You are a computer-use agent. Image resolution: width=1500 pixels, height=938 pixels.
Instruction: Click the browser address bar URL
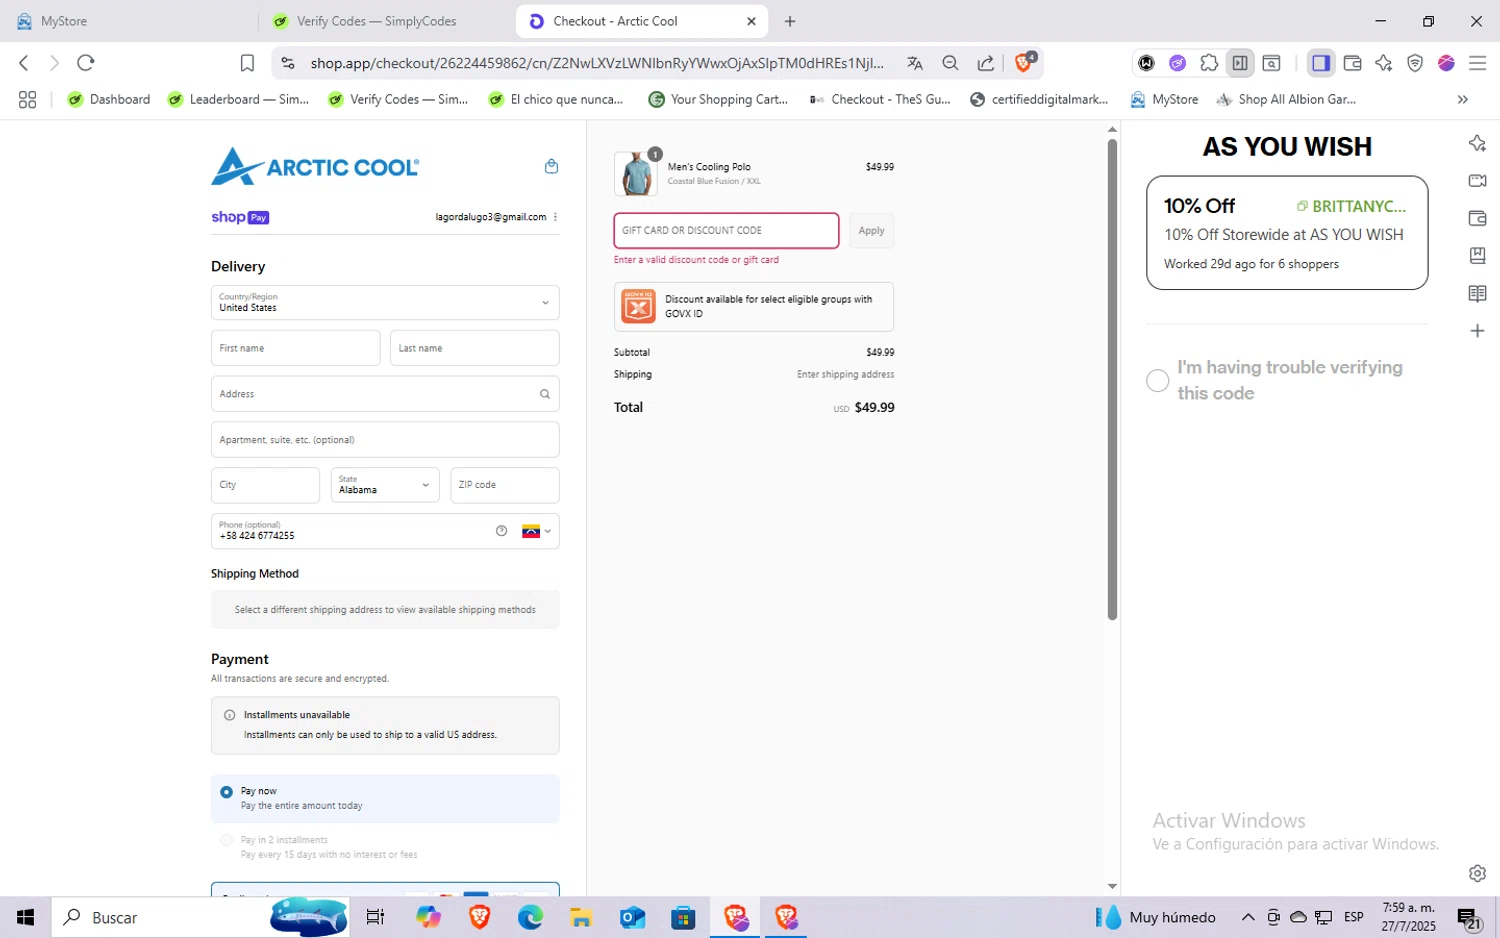[x=596, y=63]
